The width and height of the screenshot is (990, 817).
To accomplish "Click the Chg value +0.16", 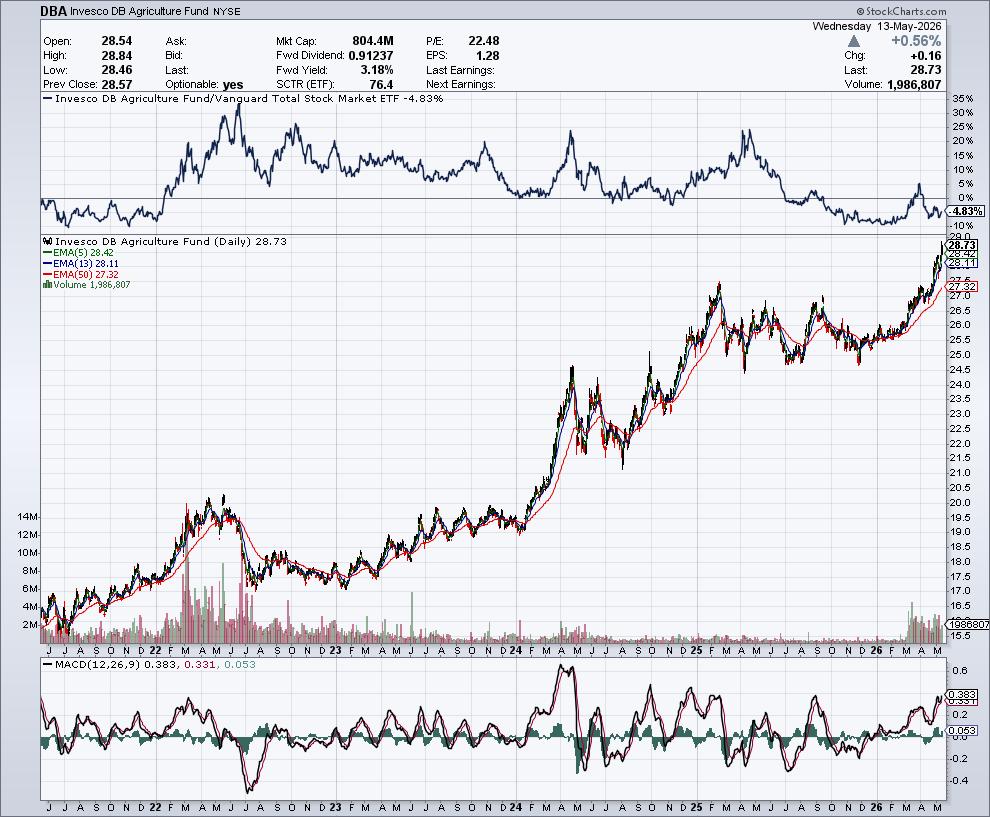I will 926,56.
